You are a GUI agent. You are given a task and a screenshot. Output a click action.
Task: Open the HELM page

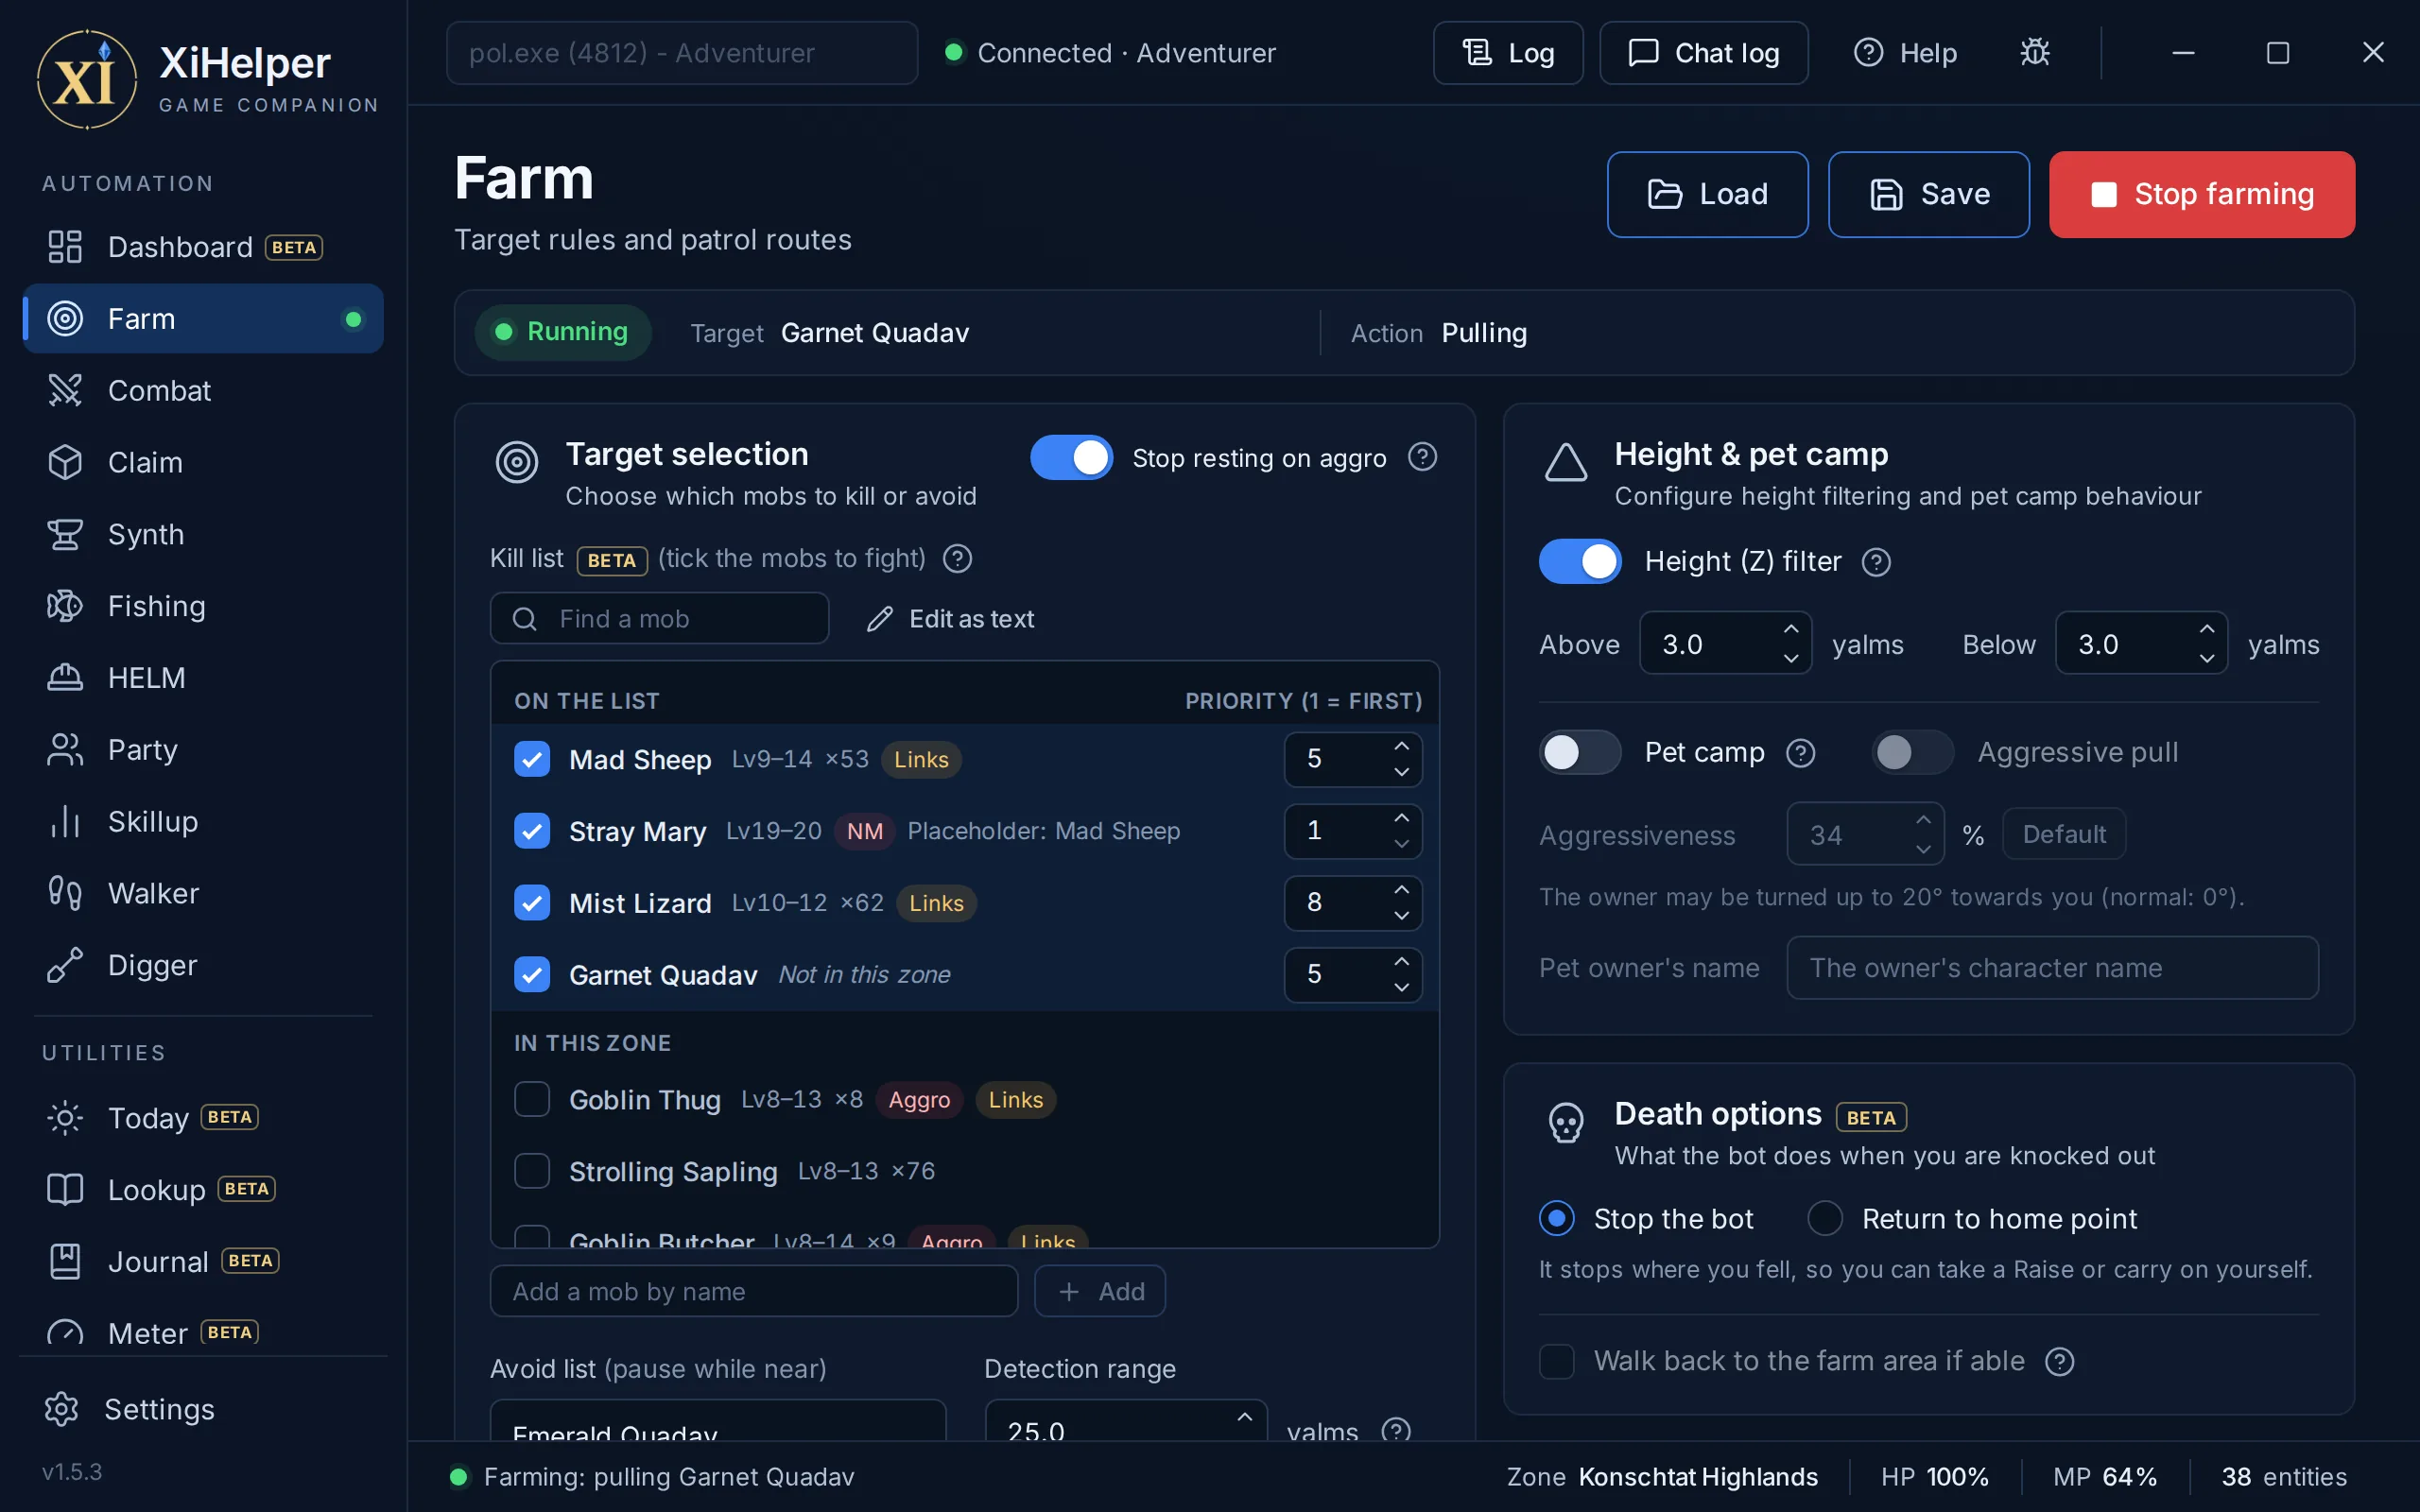pyautogui.click(x=203, y=678)
